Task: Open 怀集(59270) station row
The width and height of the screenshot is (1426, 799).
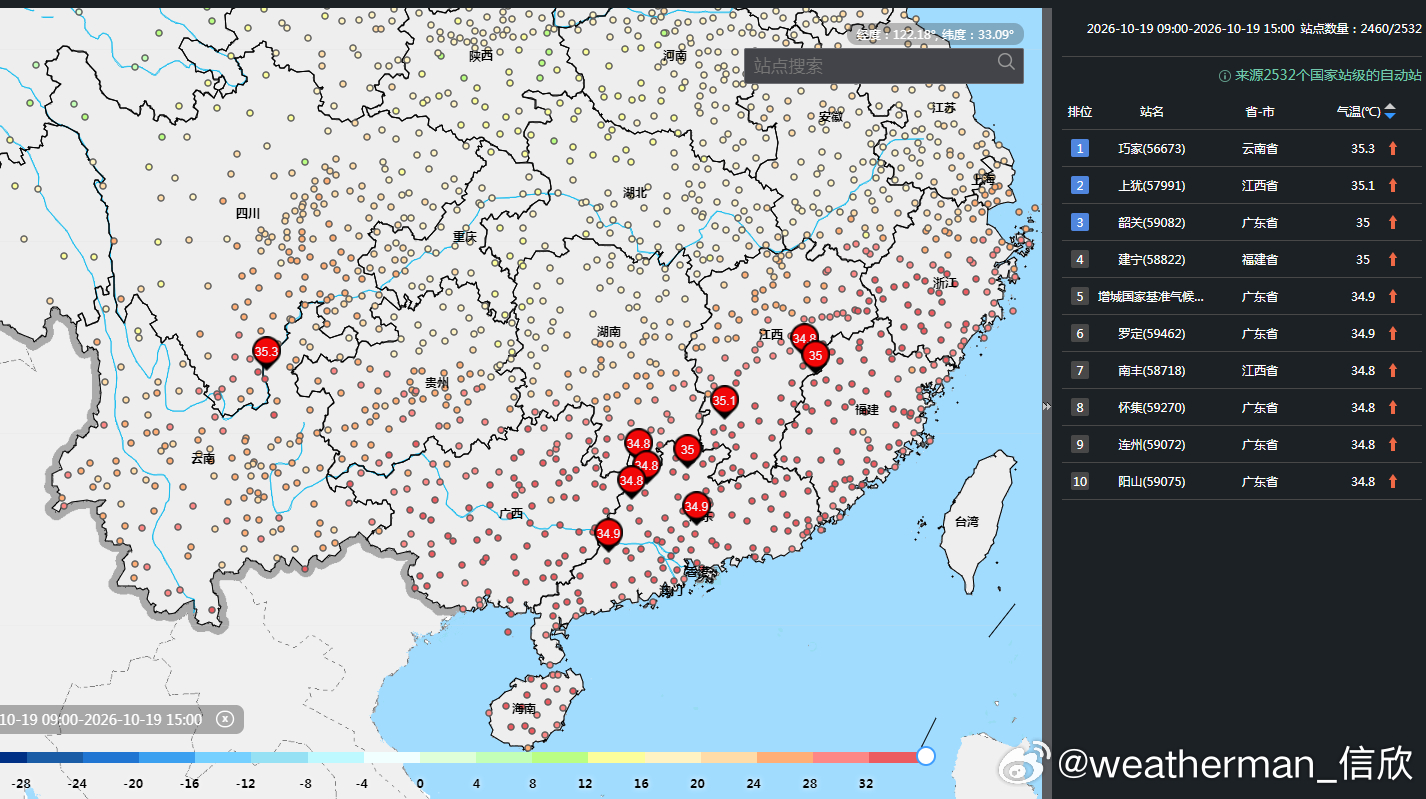Action: point(1241,407)
